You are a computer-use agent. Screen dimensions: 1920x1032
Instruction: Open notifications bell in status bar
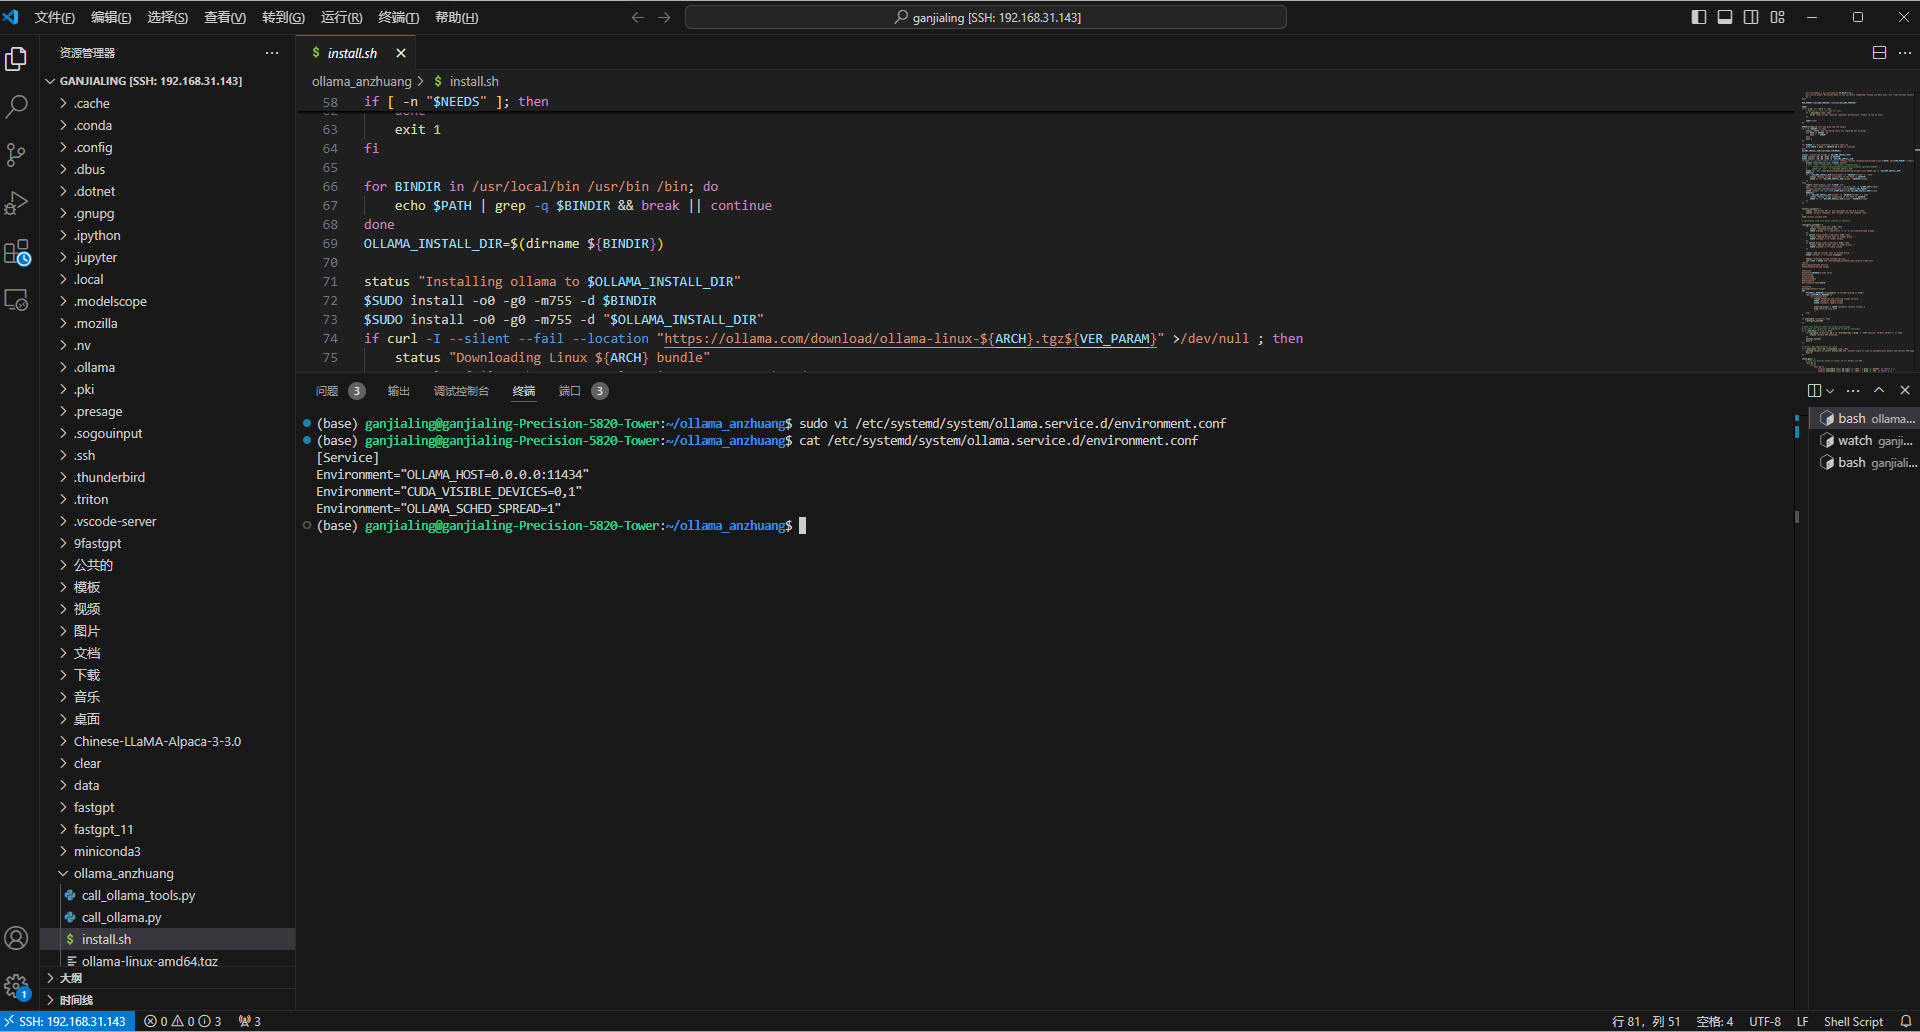click(x=1906, y=1021)
